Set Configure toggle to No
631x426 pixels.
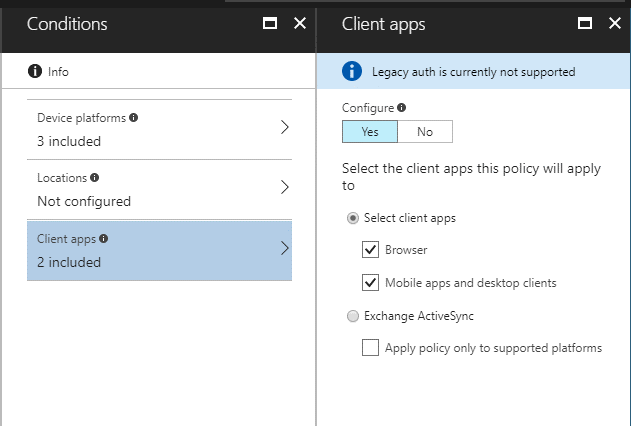(425, 132)
